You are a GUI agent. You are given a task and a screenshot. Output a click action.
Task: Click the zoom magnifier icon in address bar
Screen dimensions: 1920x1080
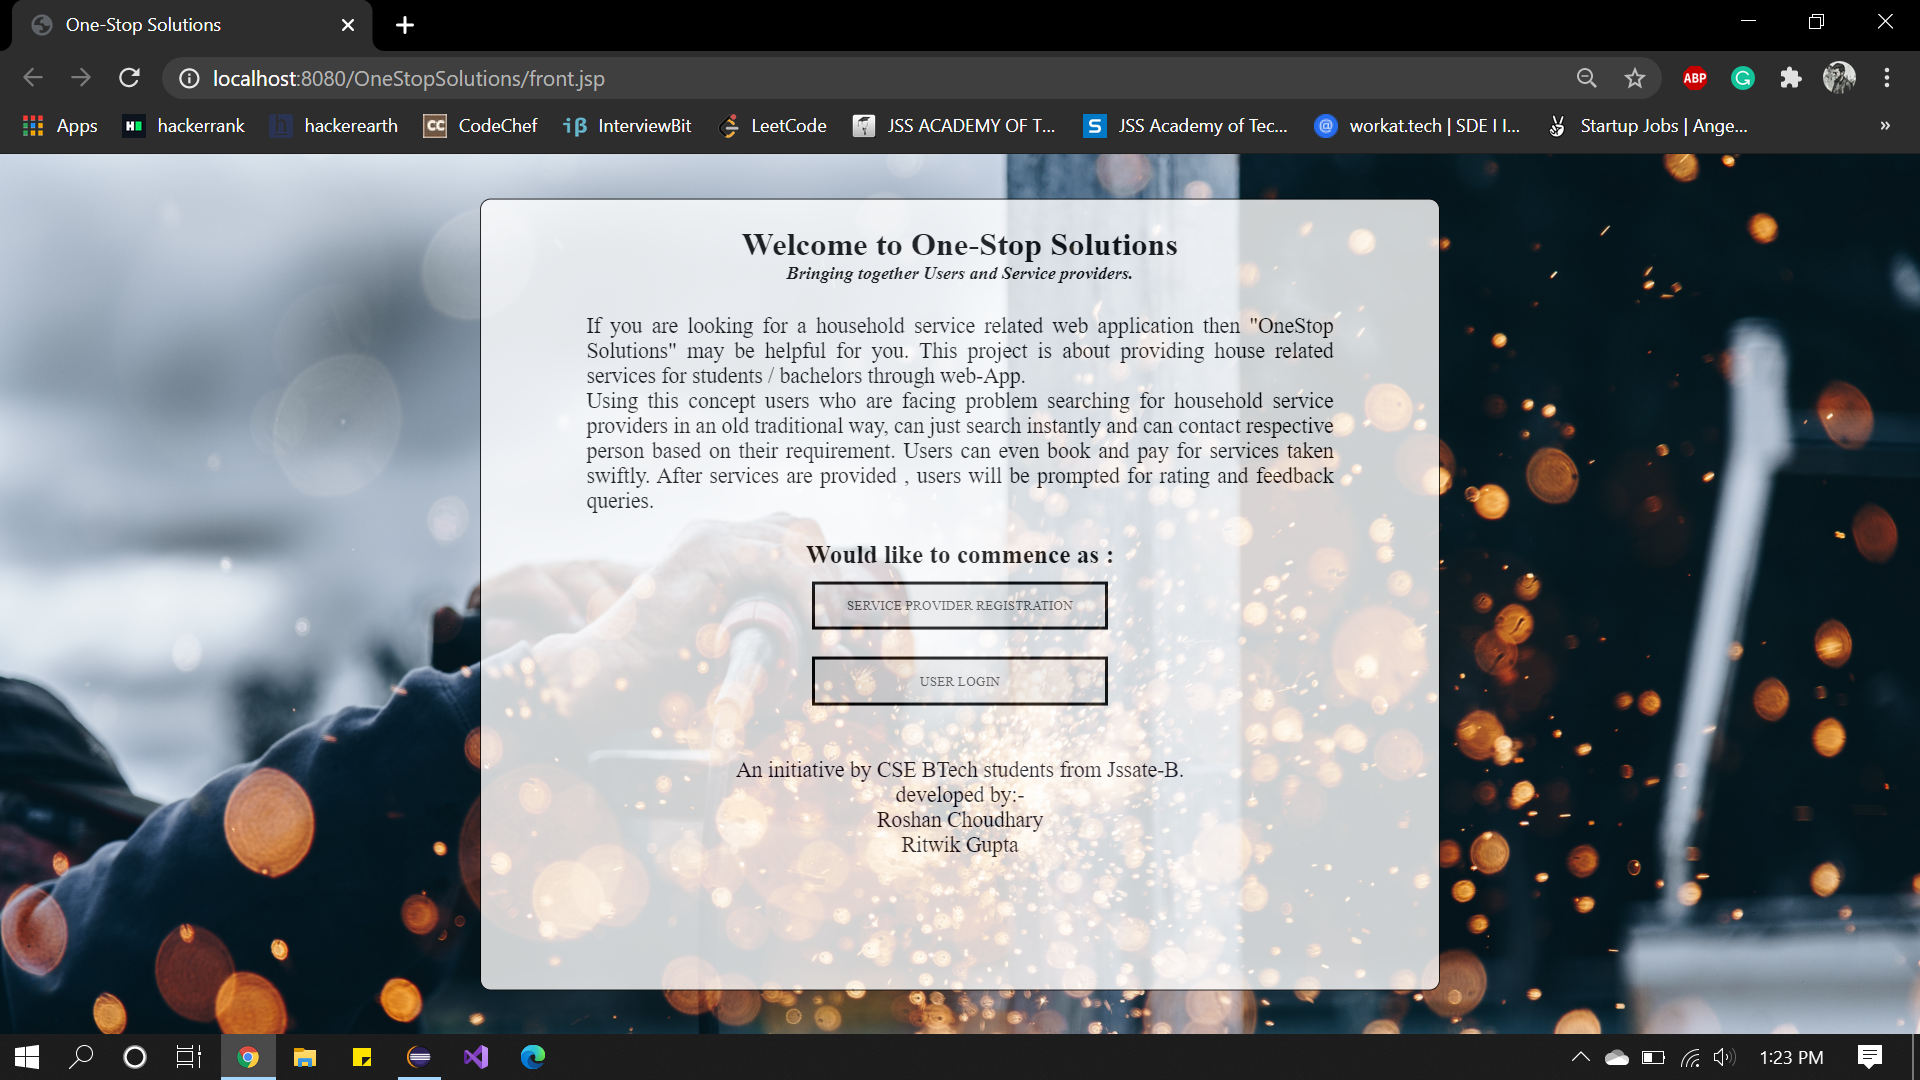pos(1587,78)
